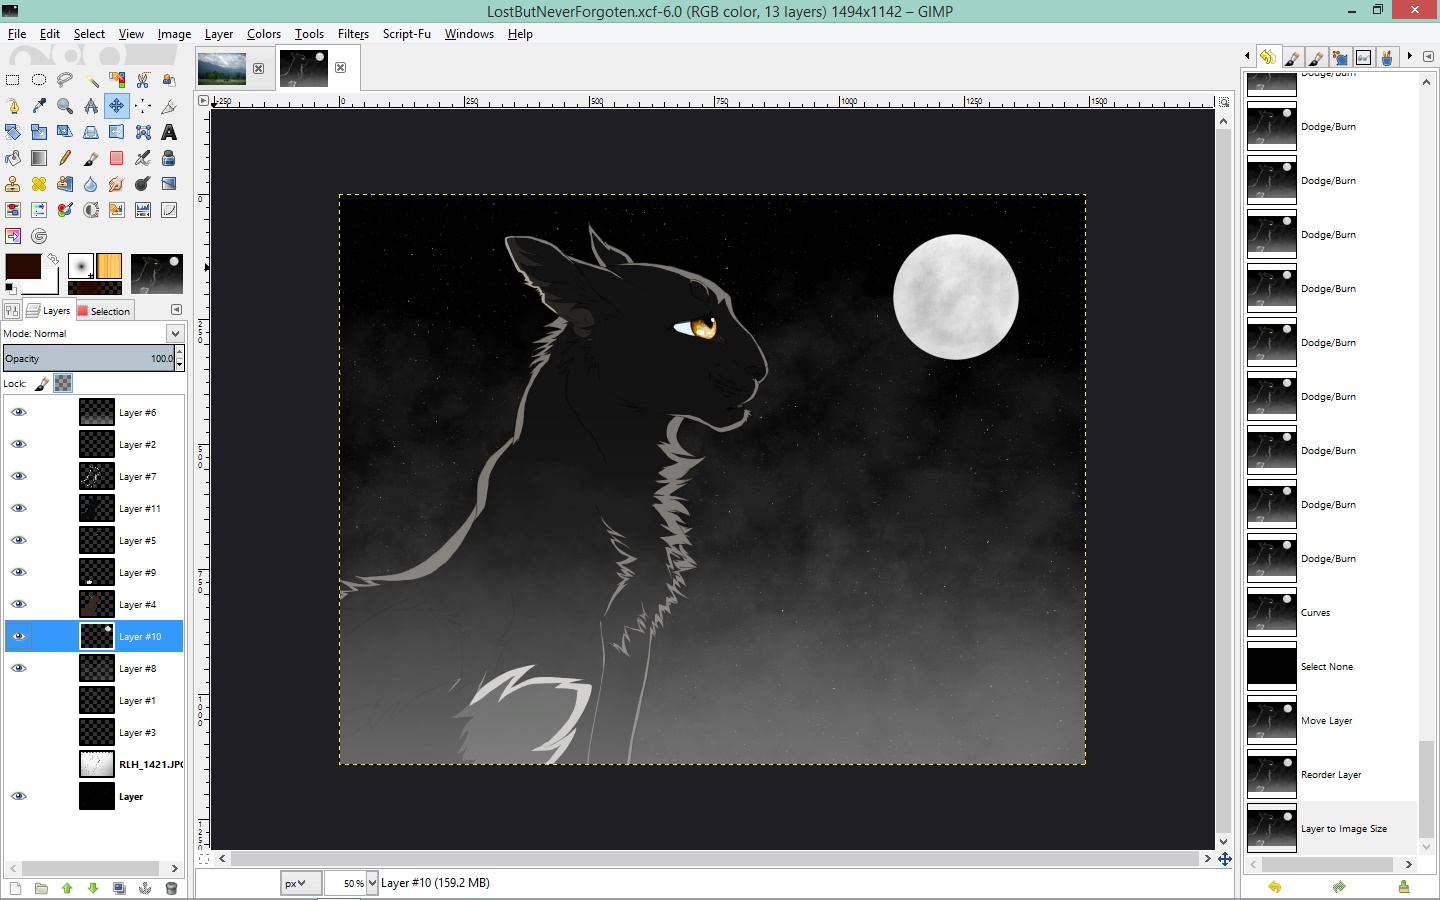Select the Dodge/Burn tool

coord(143,184)
